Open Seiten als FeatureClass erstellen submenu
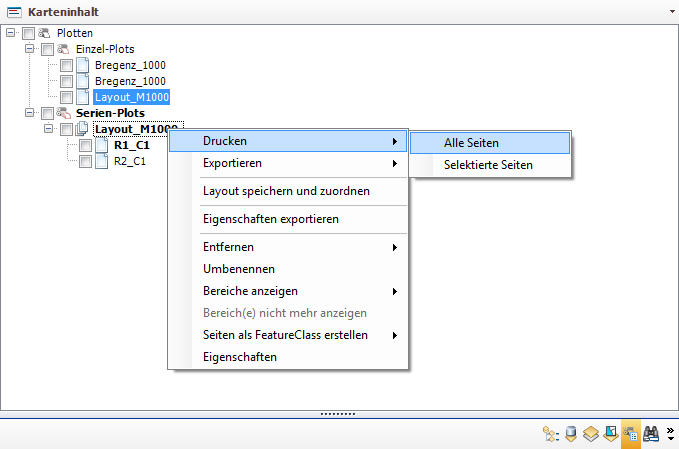679x449 pixels. [x=288, y=335]
